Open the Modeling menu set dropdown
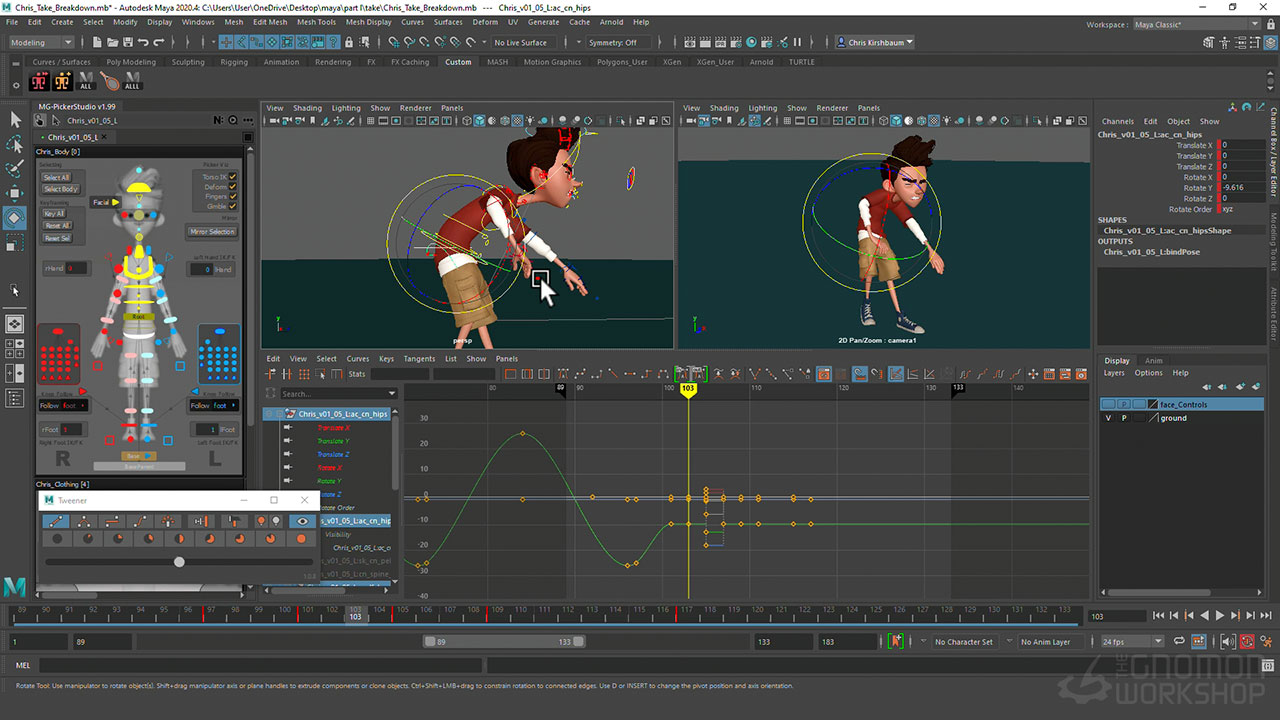Image resolution: width=1280 pixels, height=720 pixels. tap(41, 43)
